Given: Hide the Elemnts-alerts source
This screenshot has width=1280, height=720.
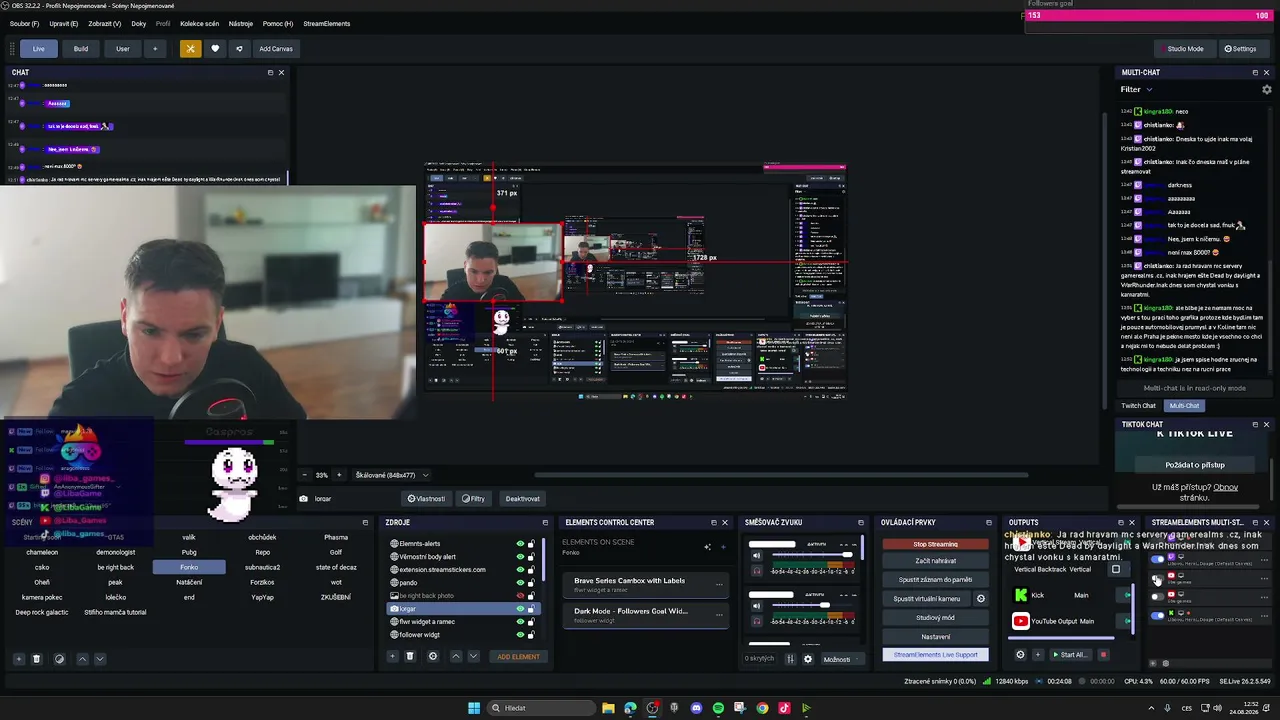Looking at the screenshot, I should click(x=520, y=544).
